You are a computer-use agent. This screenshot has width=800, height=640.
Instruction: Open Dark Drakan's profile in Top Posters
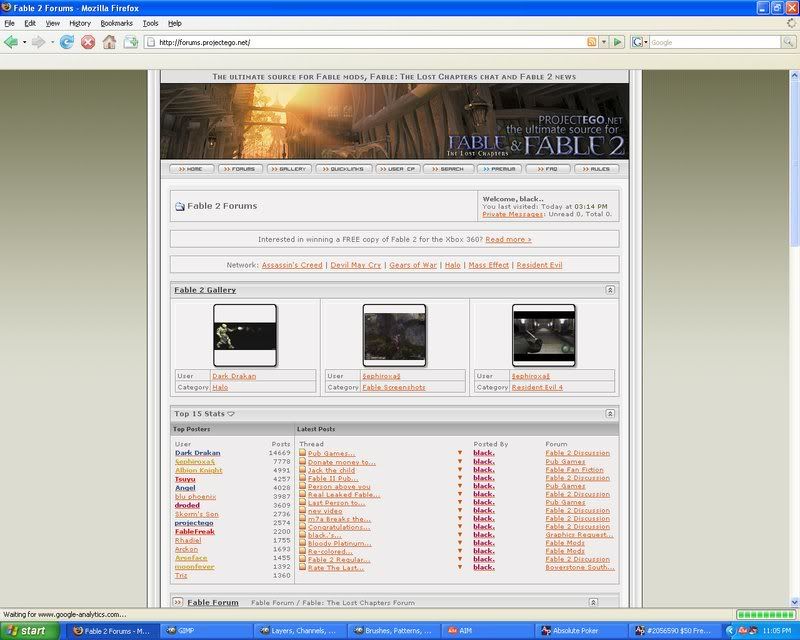(x=197, y=453)
